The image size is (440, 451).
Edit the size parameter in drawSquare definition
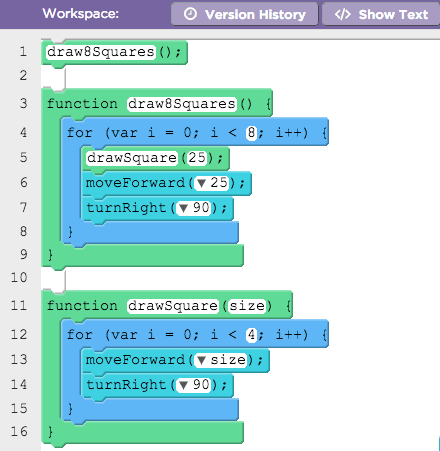(x=247, y=306)
